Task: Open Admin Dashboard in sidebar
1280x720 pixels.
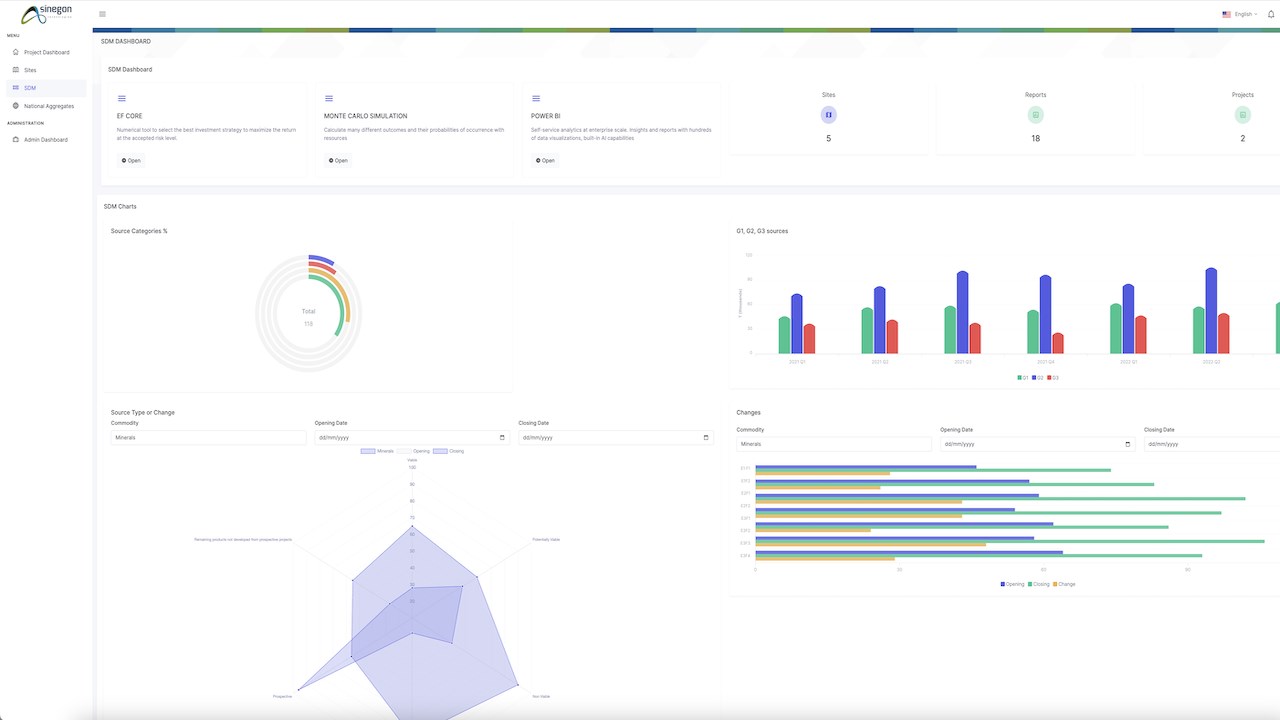Action: (x=46, y=140)
